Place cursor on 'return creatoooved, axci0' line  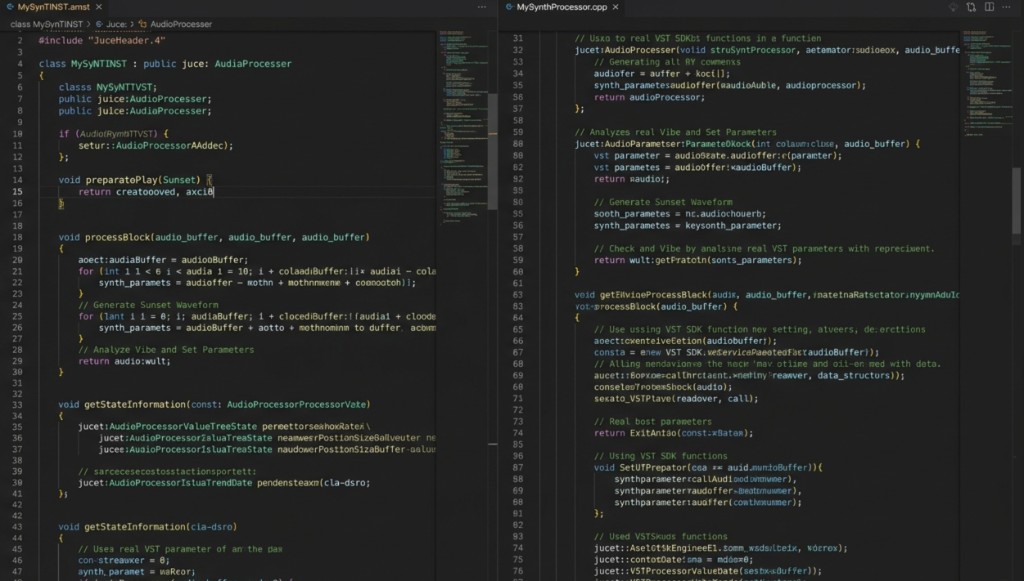(x=146, y=192)
